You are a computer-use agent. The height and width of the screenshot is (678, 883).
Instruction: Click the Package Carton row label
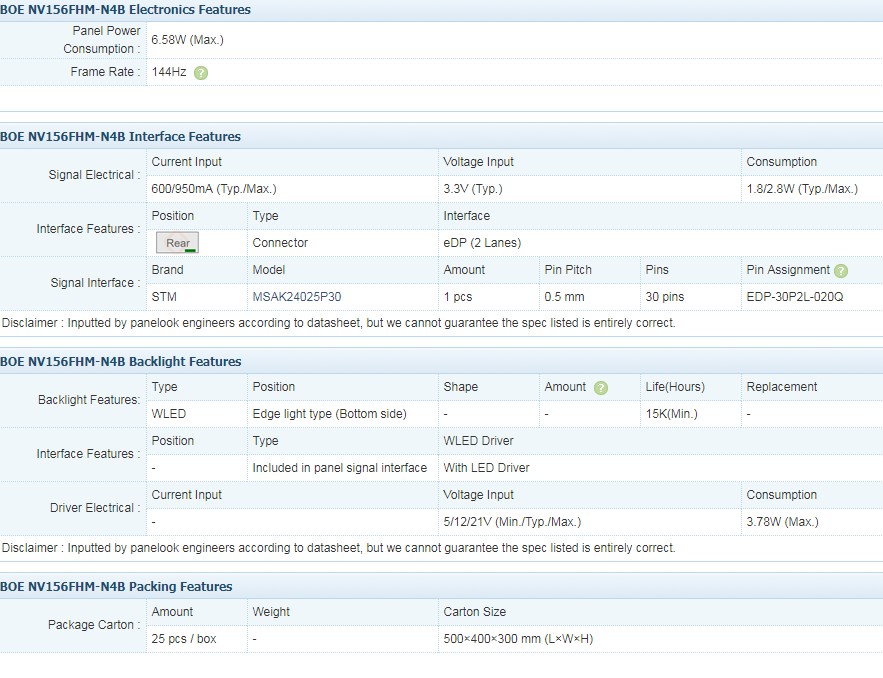94,625
